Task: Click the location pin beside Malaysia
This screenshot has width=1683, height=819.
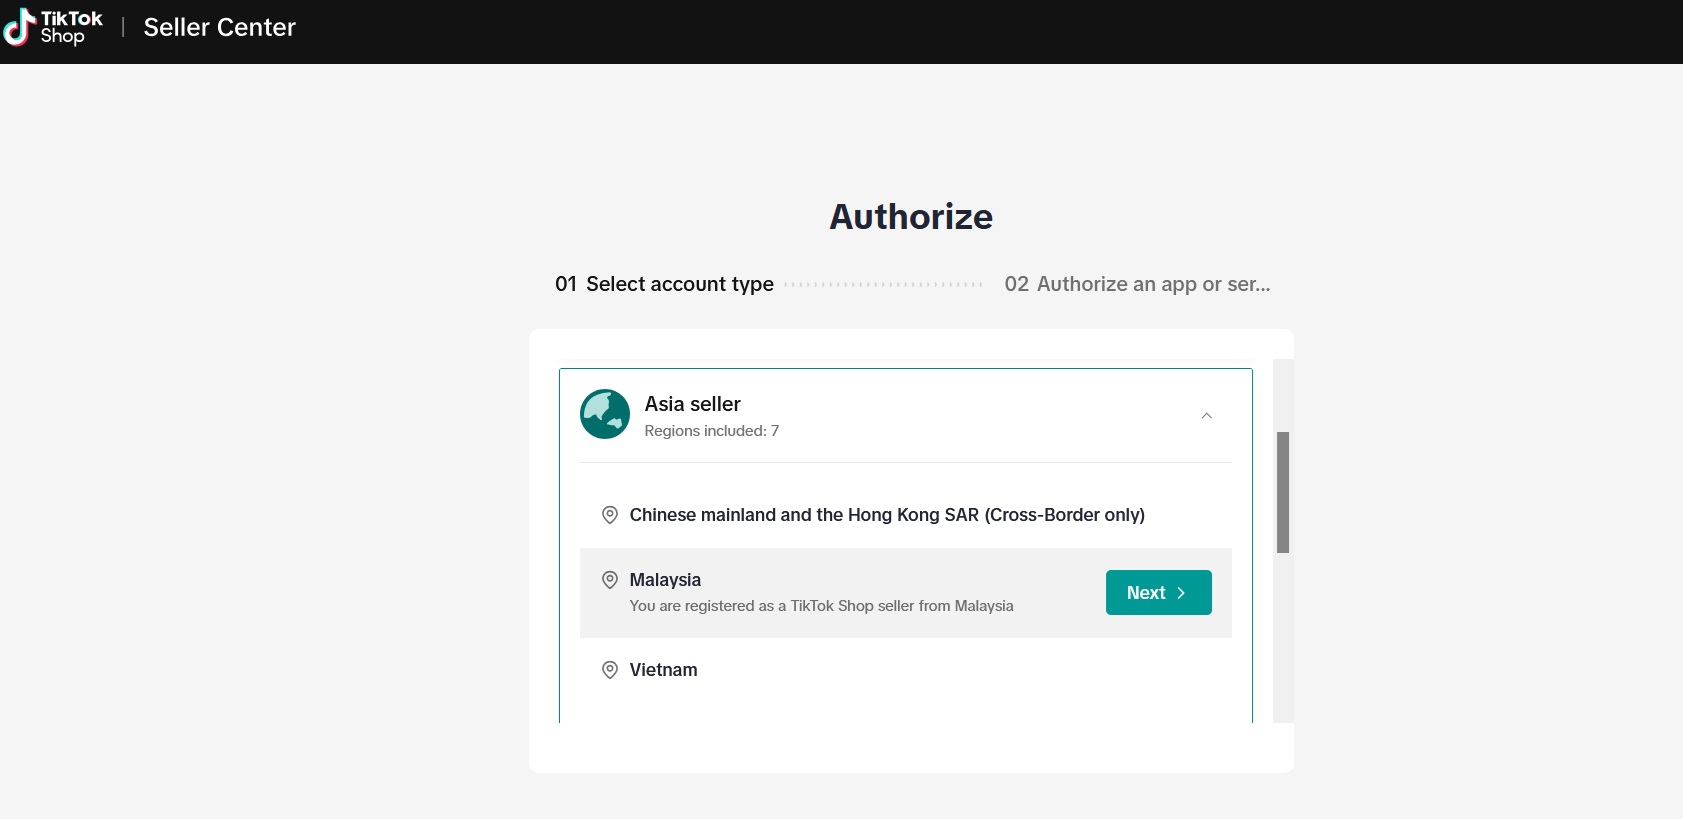Action: 609,580
